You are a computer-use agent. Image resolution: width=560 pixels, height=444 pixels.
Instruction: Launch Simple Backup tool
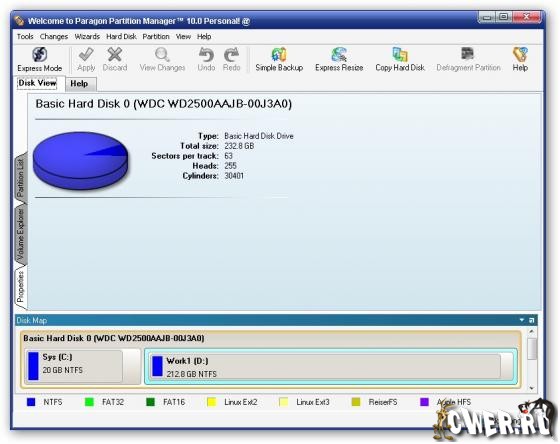pos(279,59)
